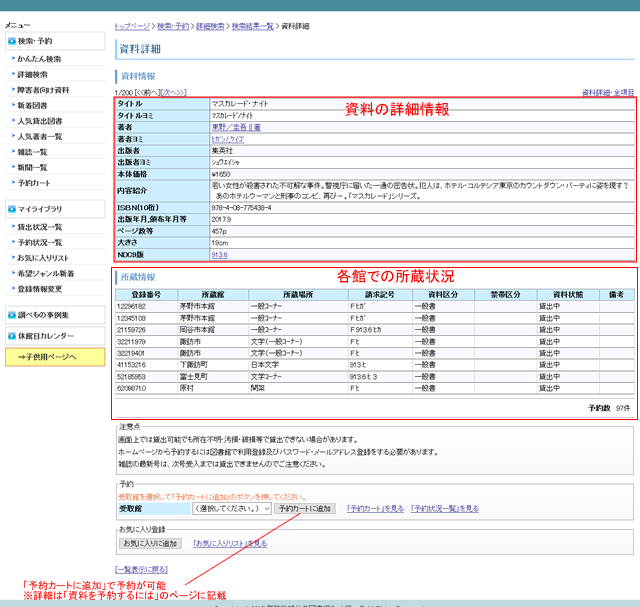
Task: Click the author reading ヒガシノケイゴ link
Action: [228, 139]
